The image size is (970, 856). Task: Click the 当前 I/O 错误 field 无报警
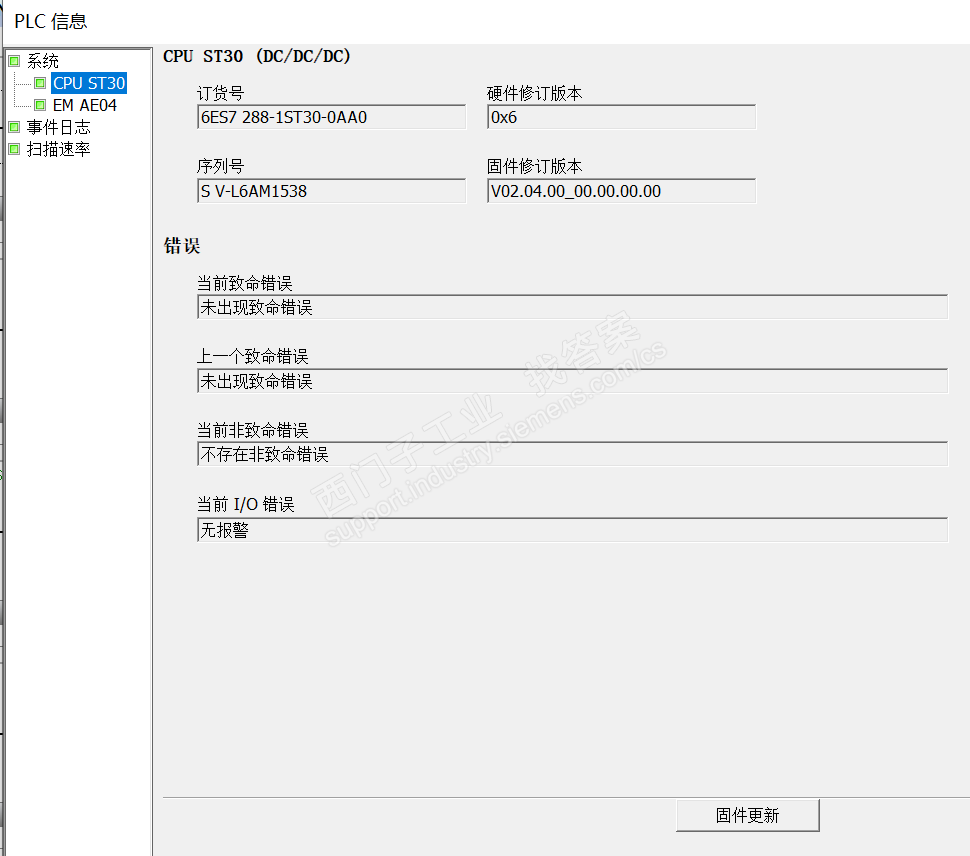click(x=573, y=530)
